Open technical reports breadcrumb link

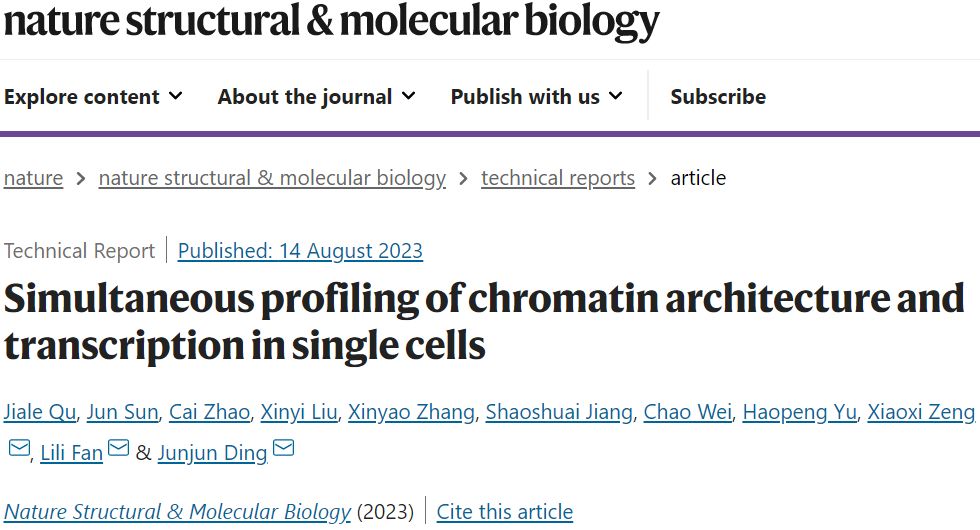pos(558,178)
